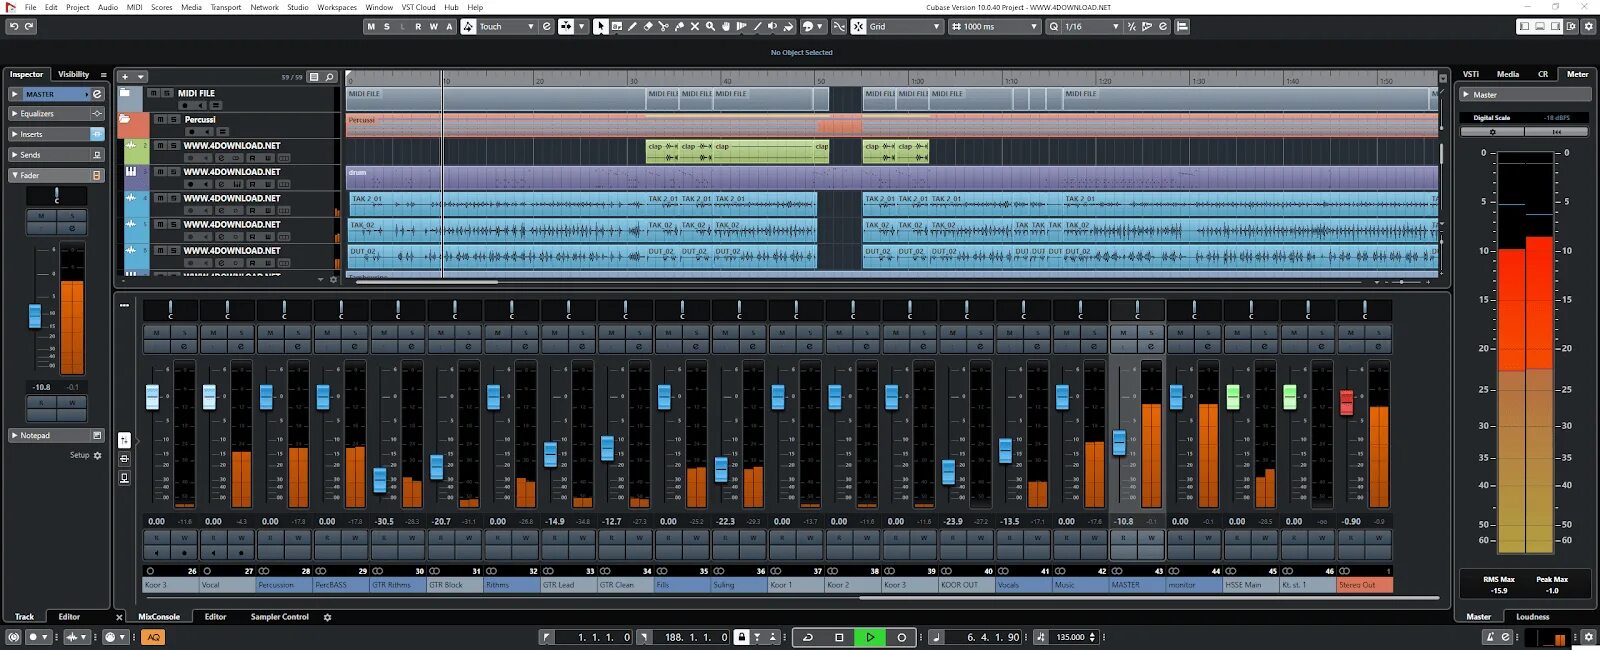This screenshot has width=1600, height=650.
Task: Select the KOOR OUT channel label
Action: pyautogui.click(x=965, y=585)
